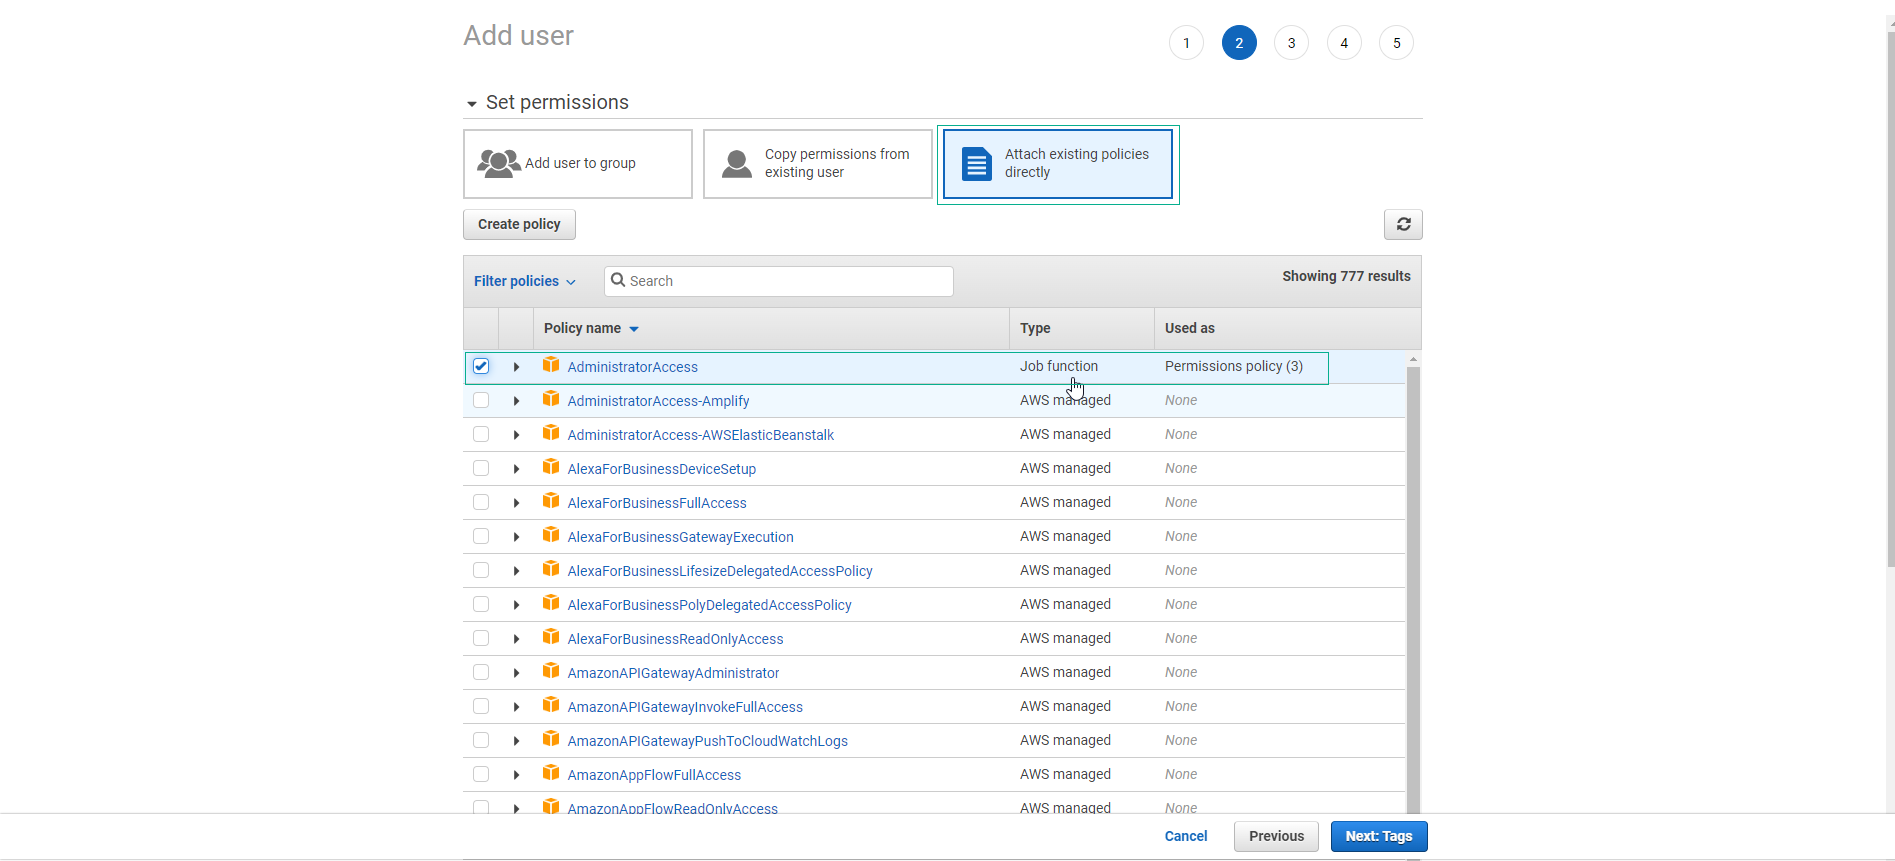Select Attach existing policies directly option
The image size is (1895, 861).
[x=1058, y=164]
